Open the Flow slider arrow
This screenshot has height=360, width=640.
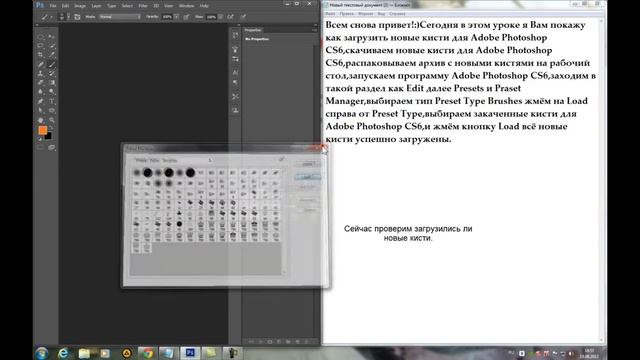click(x=220, y=17)
